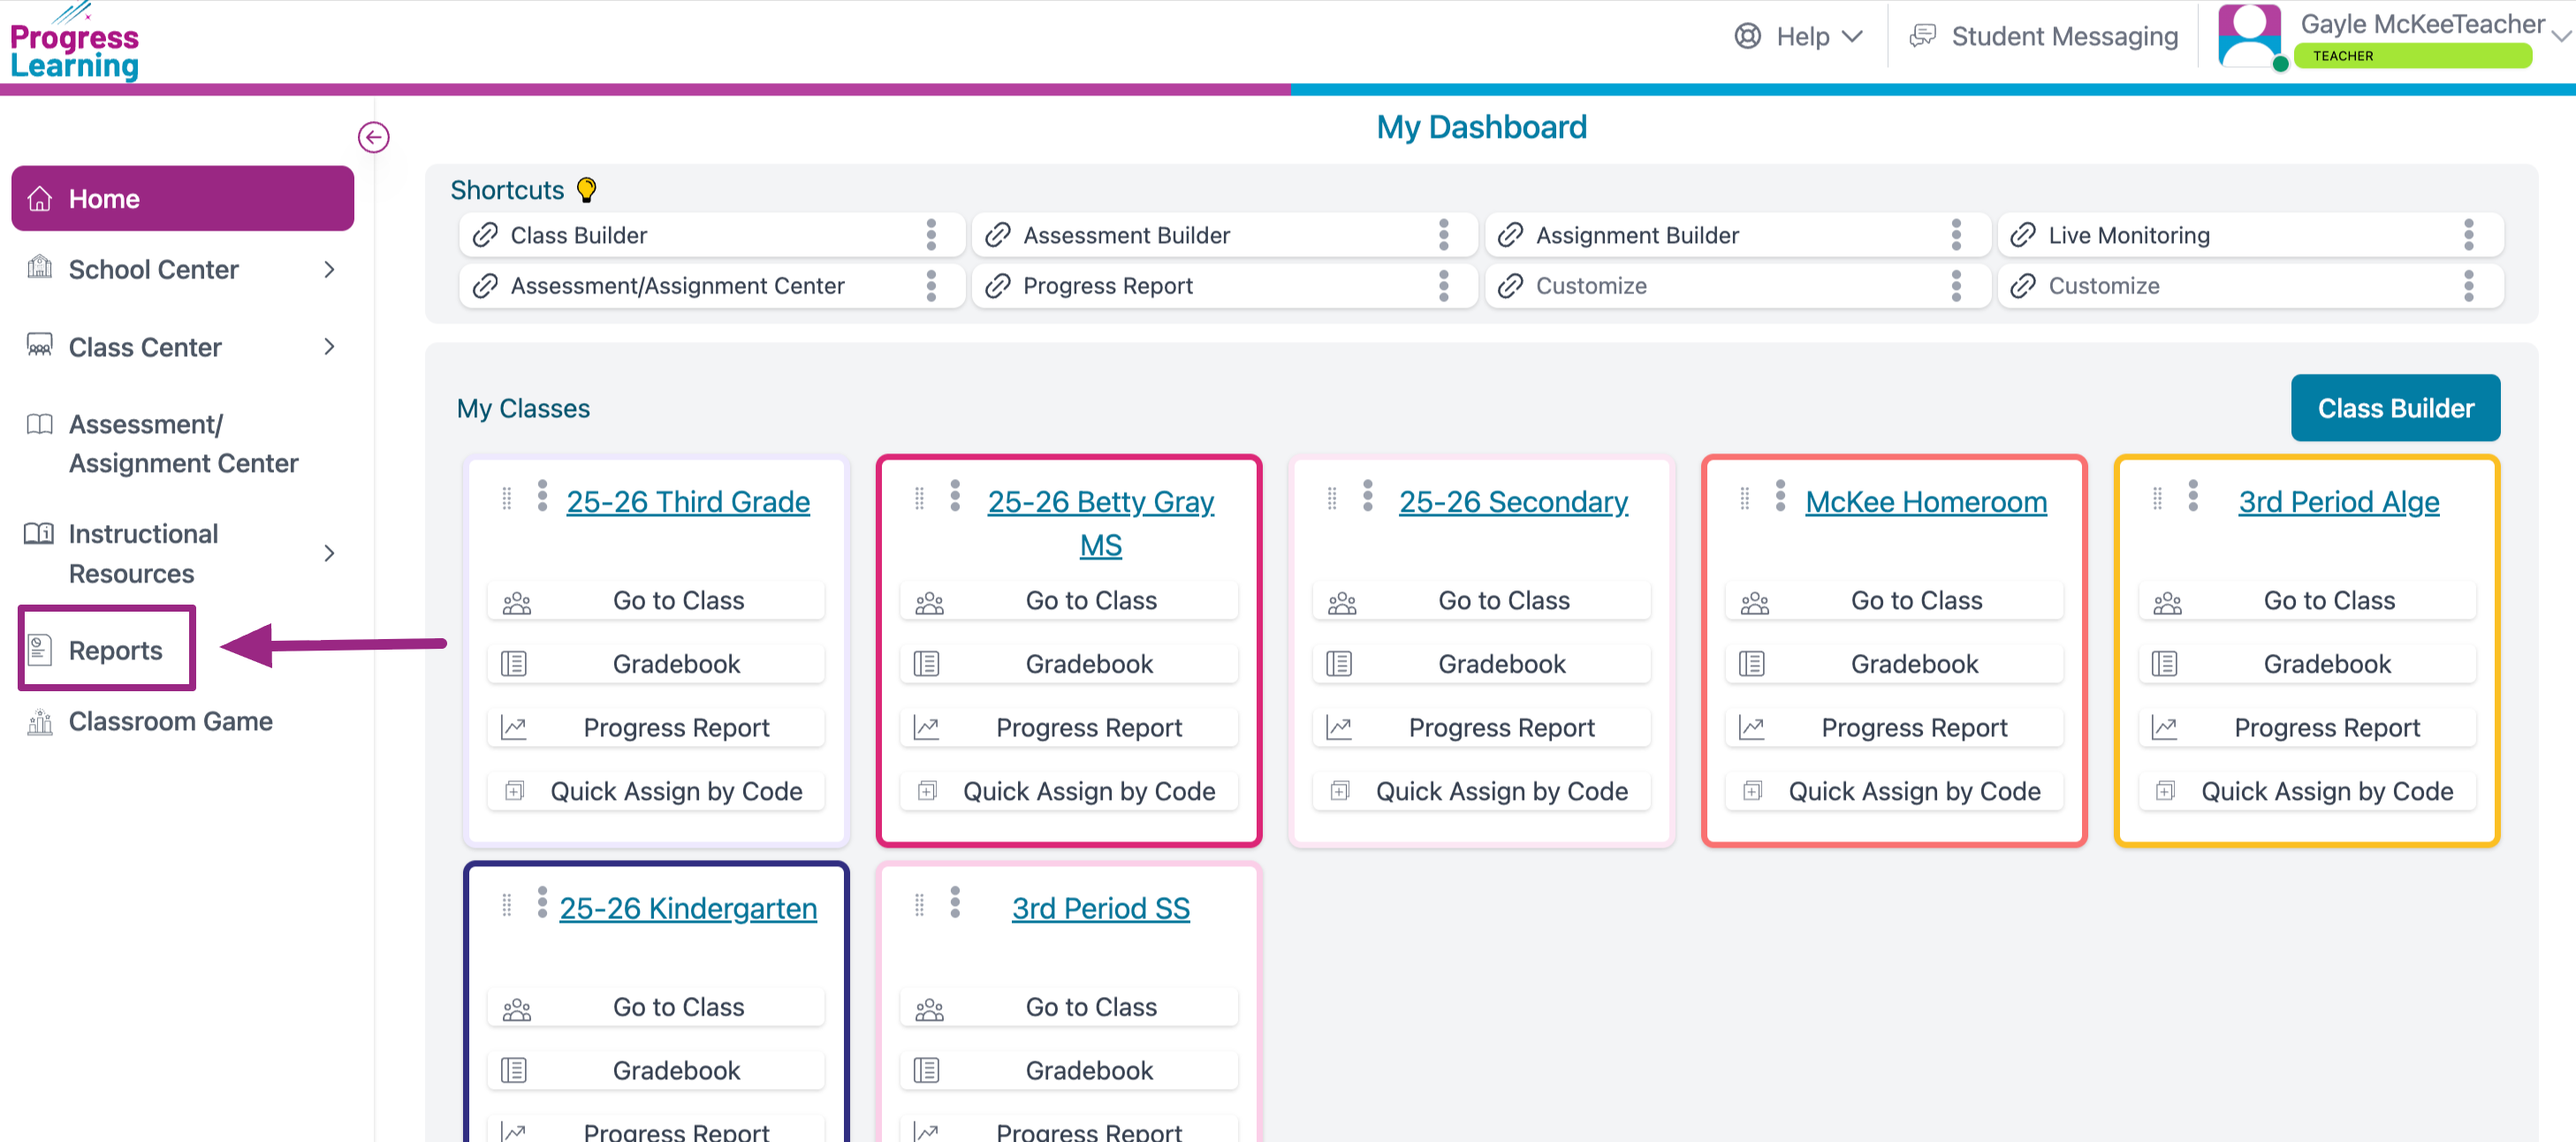Click the Shortcuts lightbulb tip icon
Viewport: 2576px width, 1142px height.
(x=587, y=189)
